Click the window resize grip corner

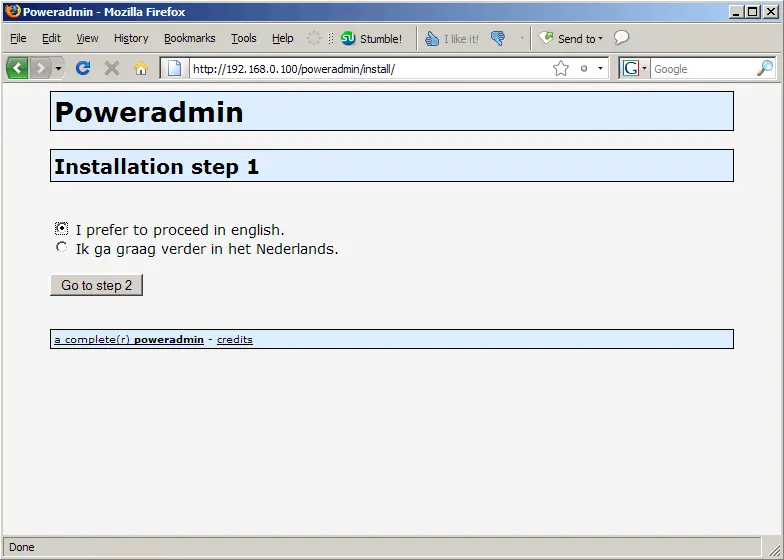click(774, 549)
